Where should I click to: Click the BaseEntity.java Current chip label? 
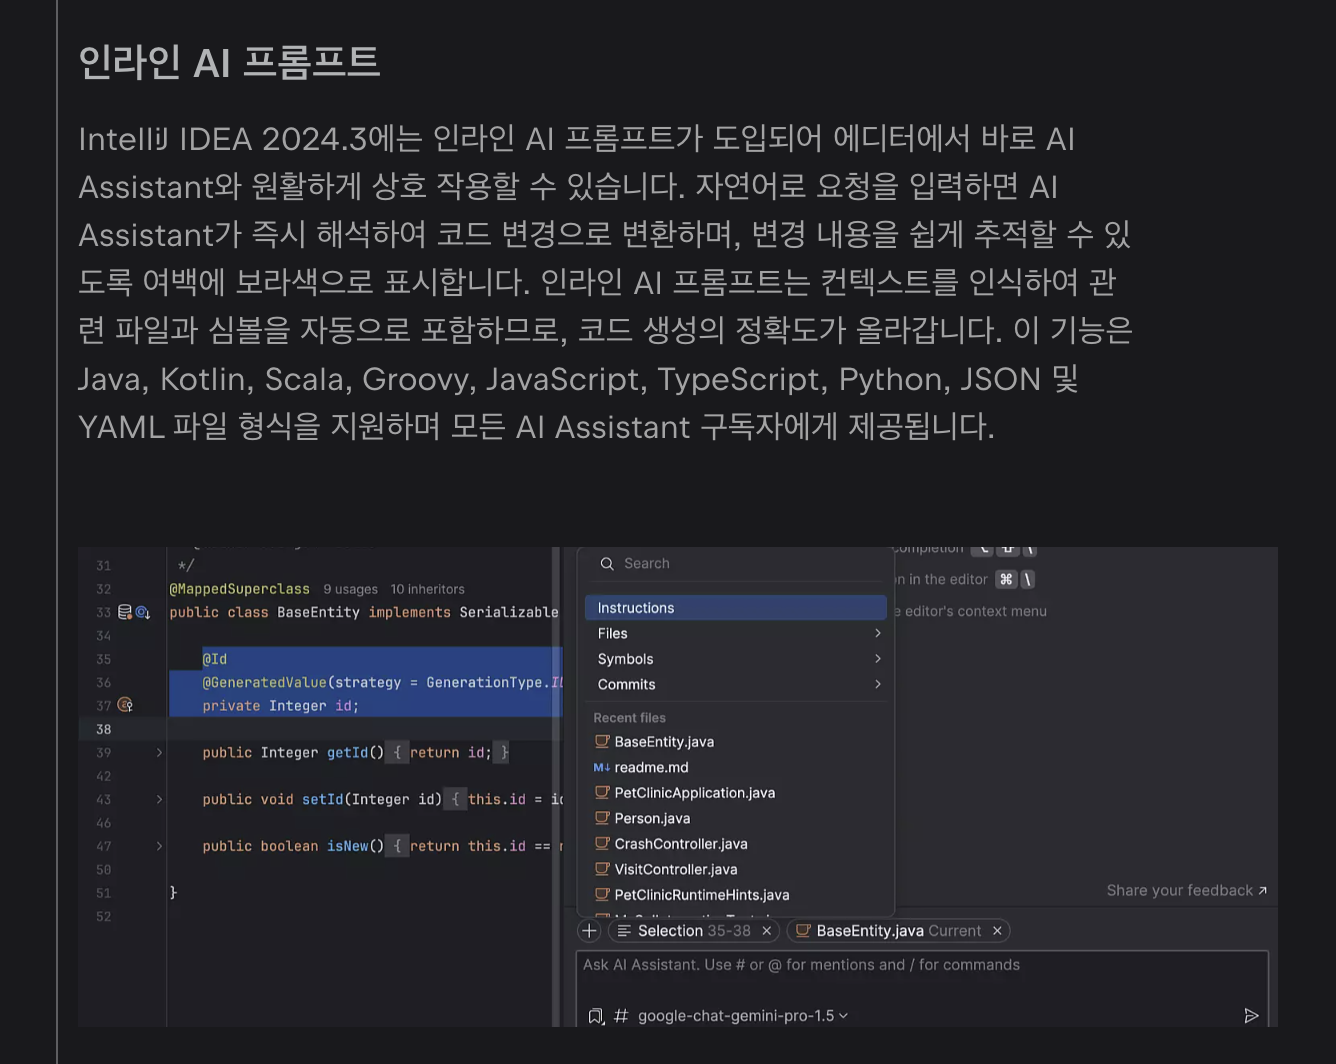point(898,931)
